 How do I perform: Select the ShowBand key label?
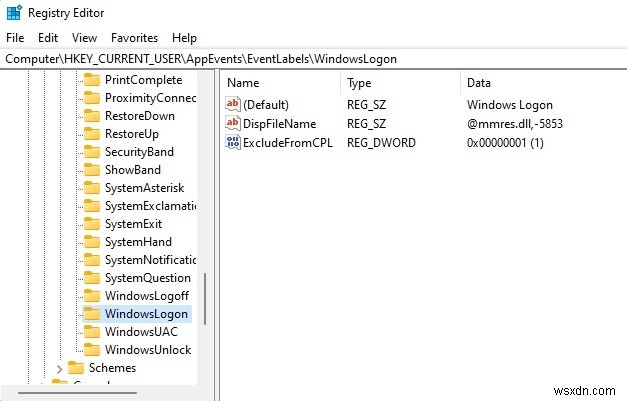pos(133,170)
